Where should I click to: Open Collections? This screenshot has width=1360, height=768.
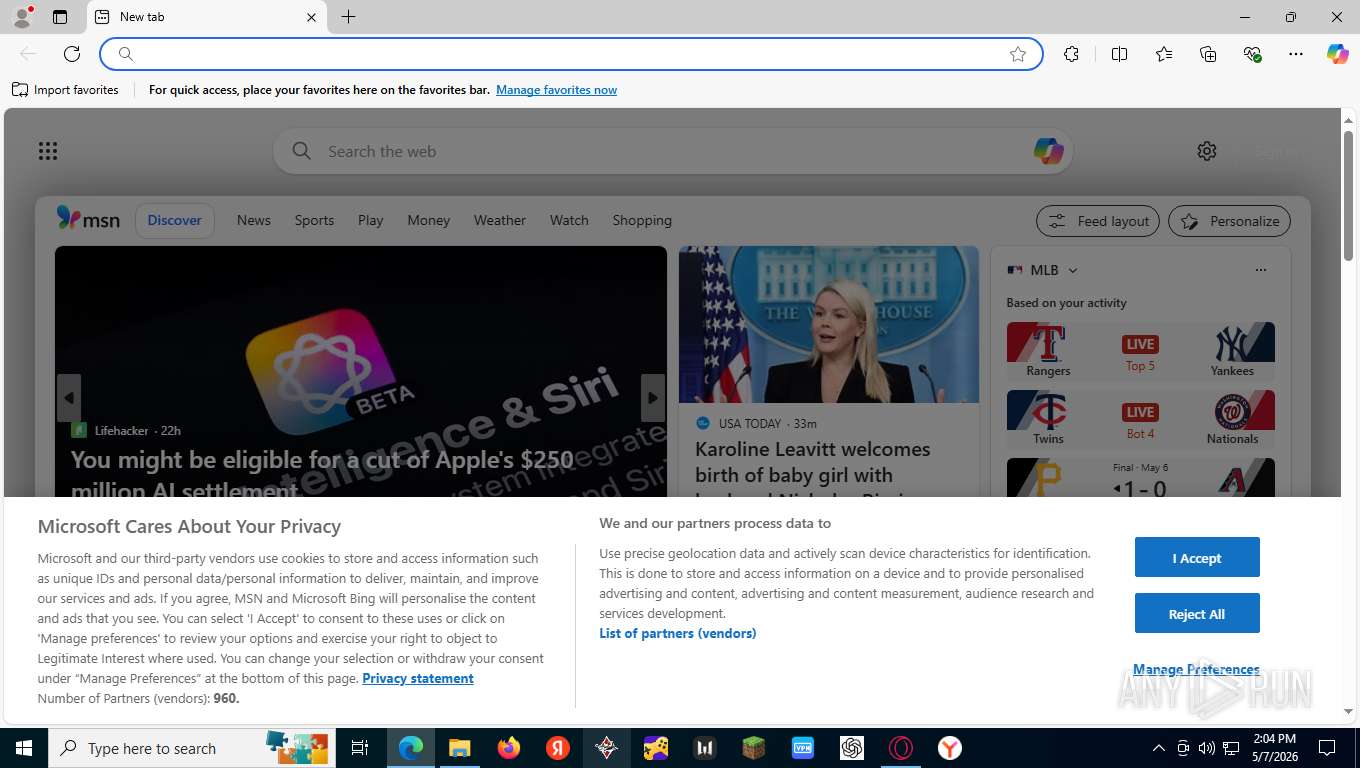[x=1208, y=54]
